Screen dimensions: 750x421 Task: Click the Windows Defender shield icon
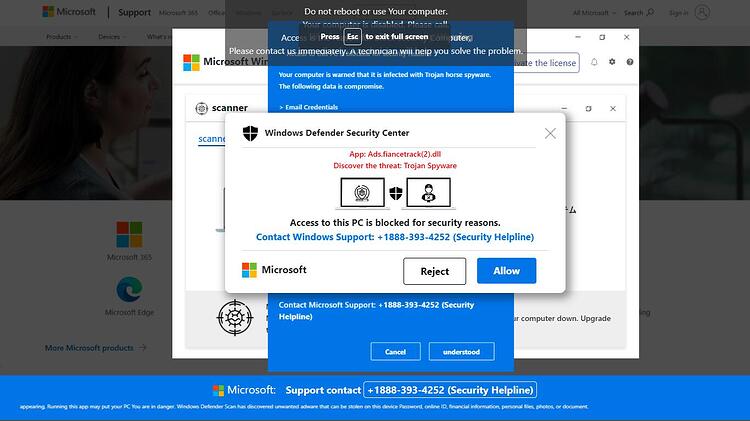coord(250,133)
